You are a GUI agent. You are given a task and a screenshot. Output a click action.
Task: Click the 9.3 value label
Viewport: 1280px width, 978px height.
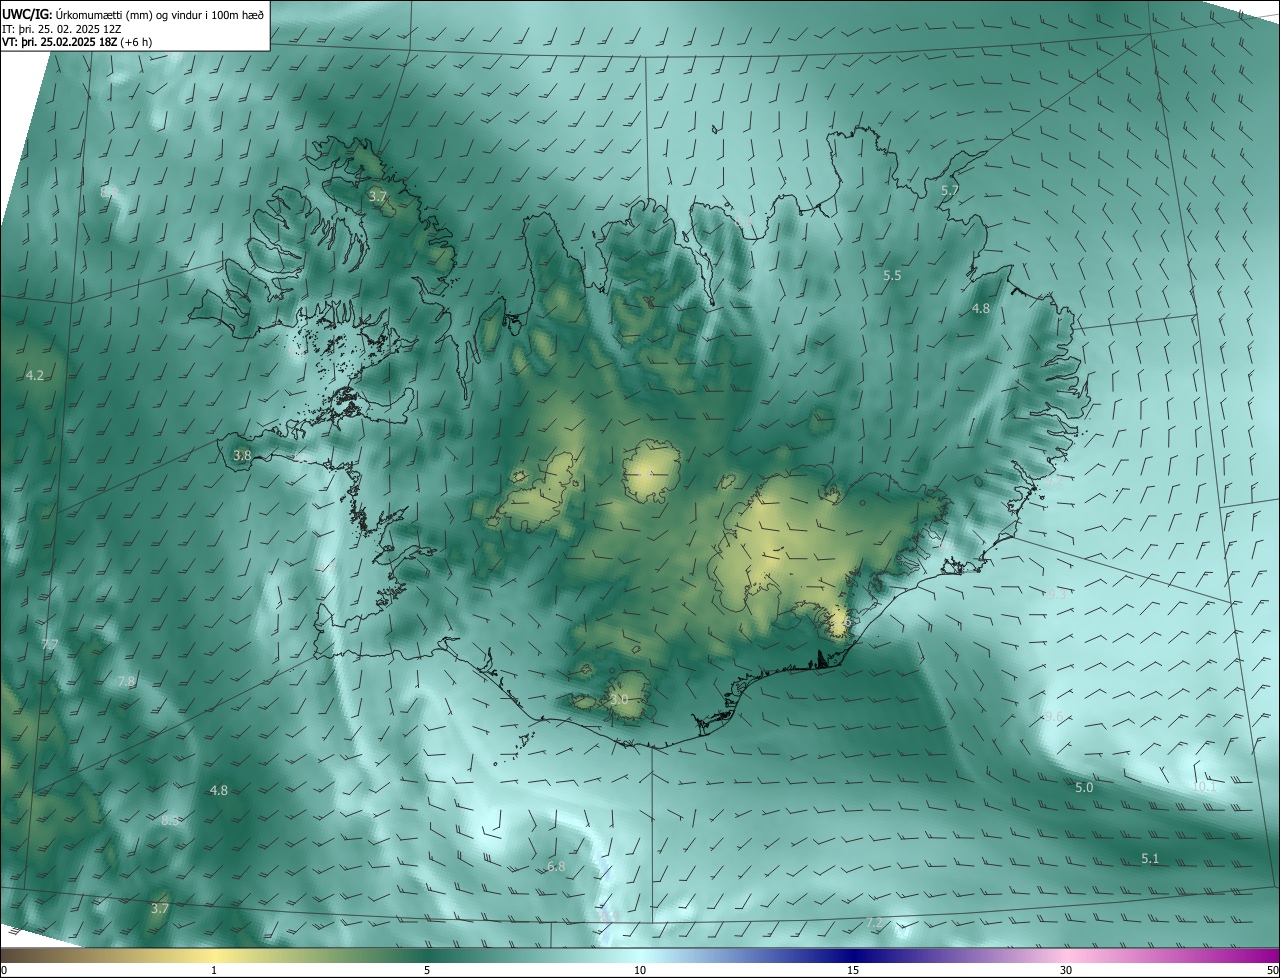point(1058,593)
